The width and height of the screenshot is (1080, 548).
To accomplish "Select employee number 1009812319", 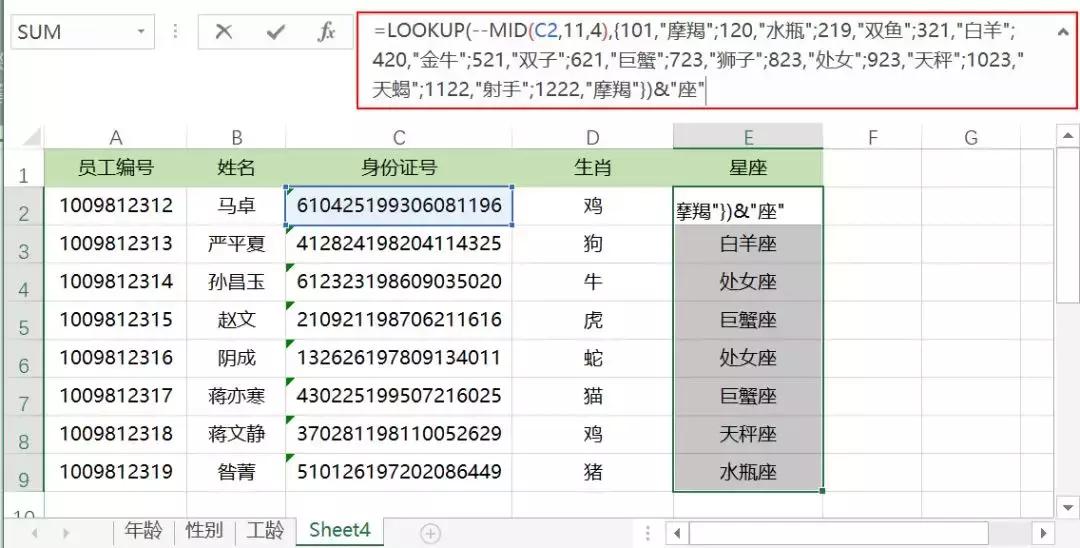I will 116,472.
